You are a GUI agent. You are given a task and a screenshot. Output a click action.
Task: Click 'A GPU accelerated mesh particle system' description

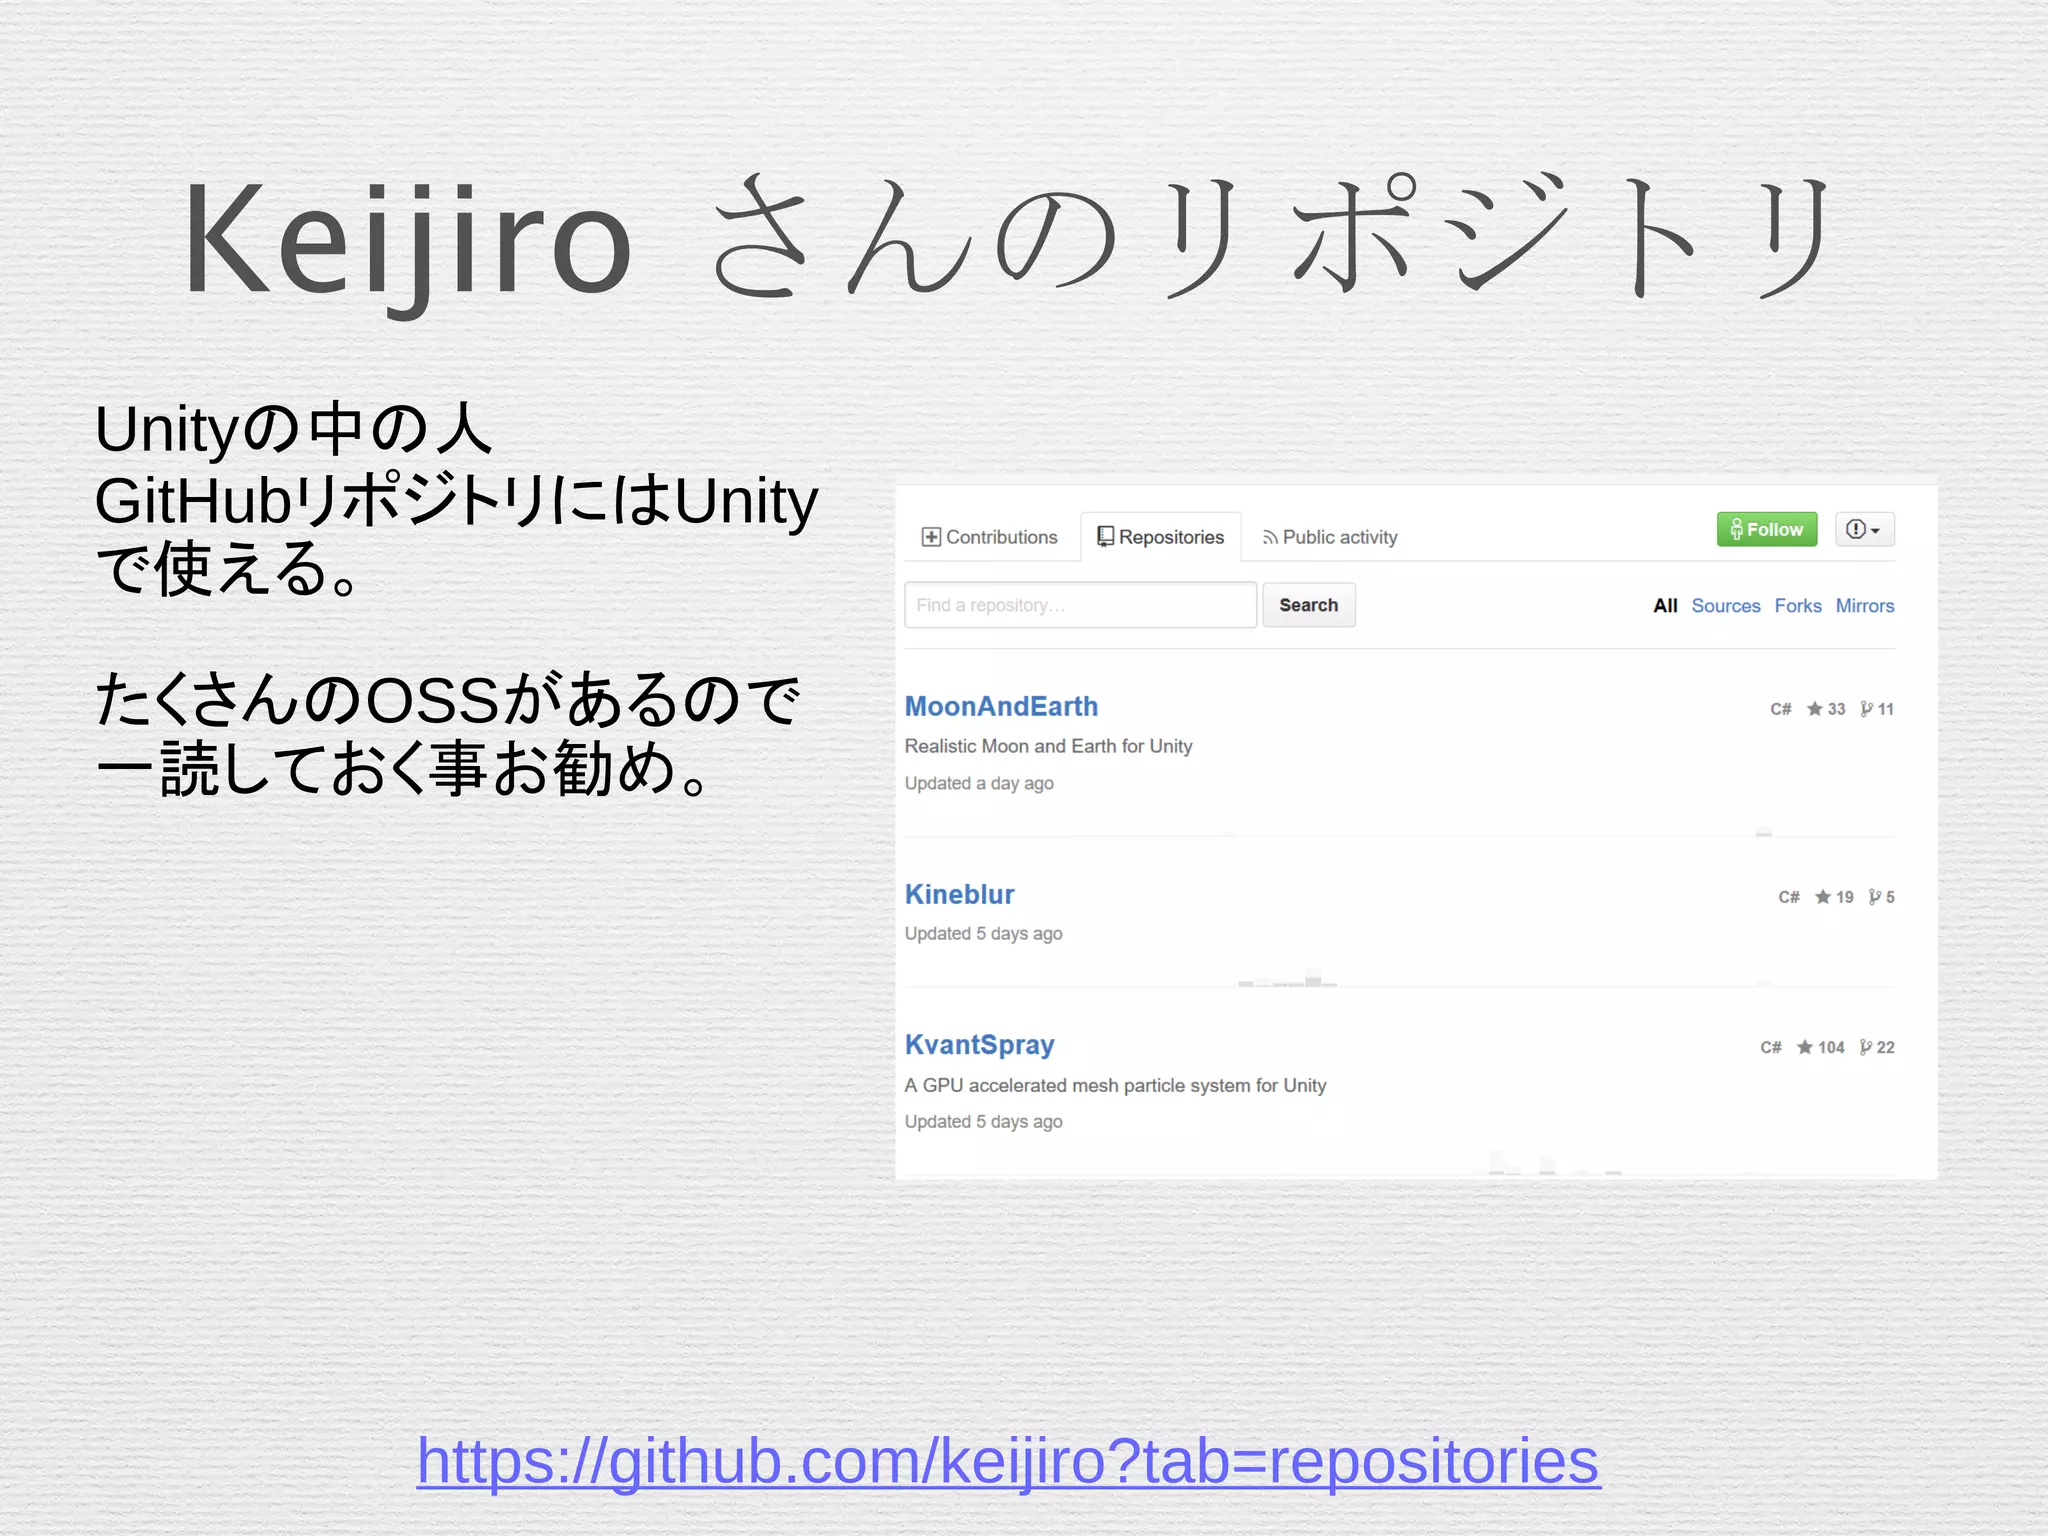coord(1115,1085)
